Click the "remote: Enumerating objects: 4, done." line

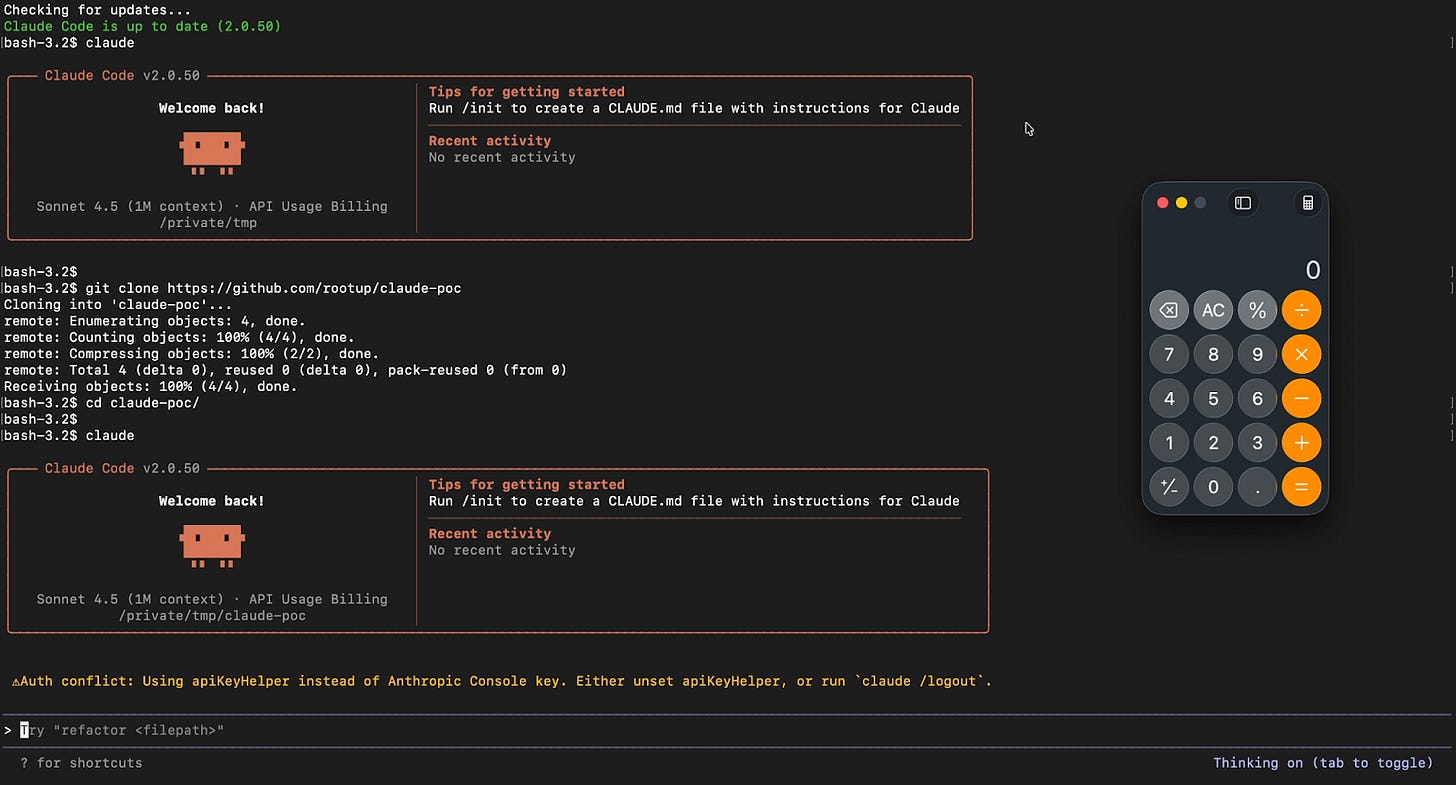pos(155,321)
